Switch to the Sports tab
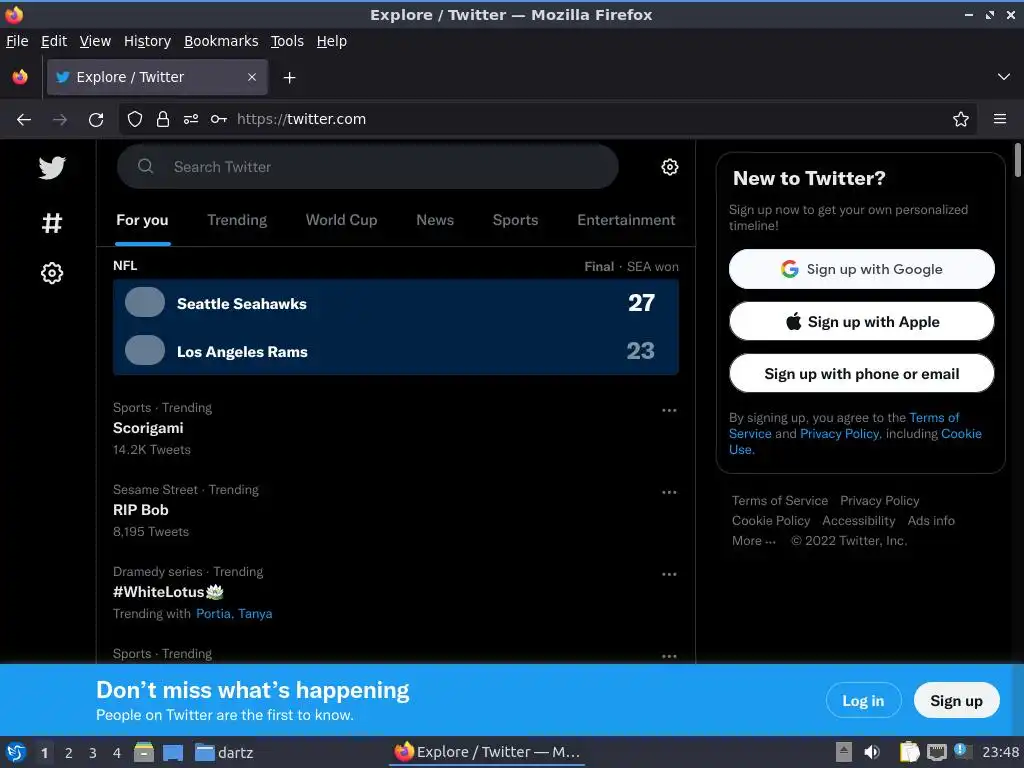This screenshot has height=768, width=1024. click(515, 220)
